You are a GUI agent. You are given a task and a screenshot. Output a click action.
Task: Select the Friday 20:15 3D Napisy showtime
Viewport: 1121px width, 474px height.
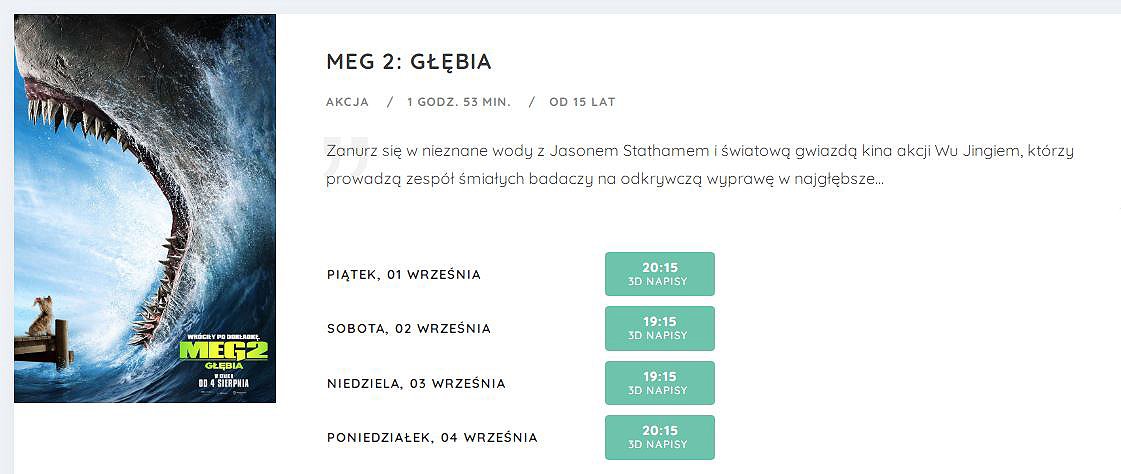[x=659, y=274]
